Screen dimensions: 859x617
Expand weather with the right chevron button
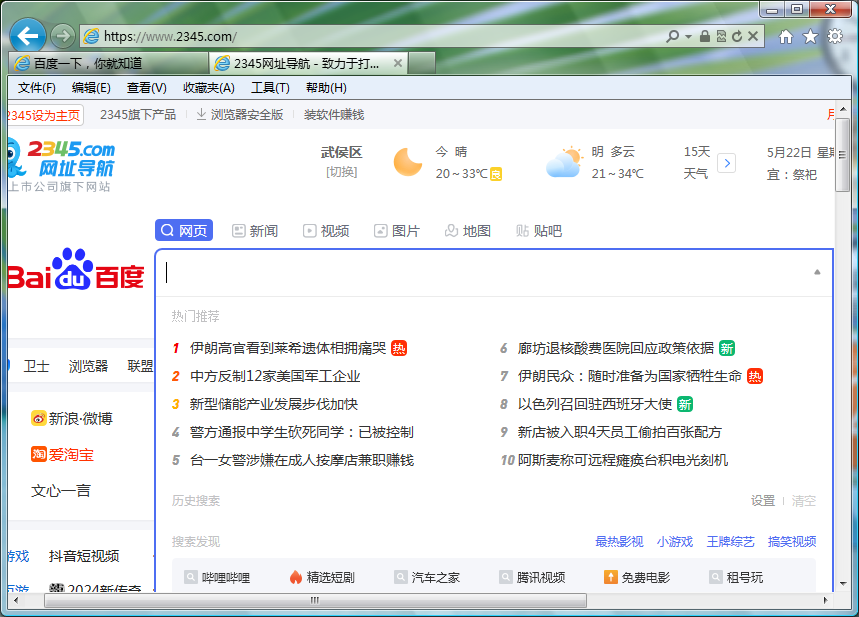(727, 163)
